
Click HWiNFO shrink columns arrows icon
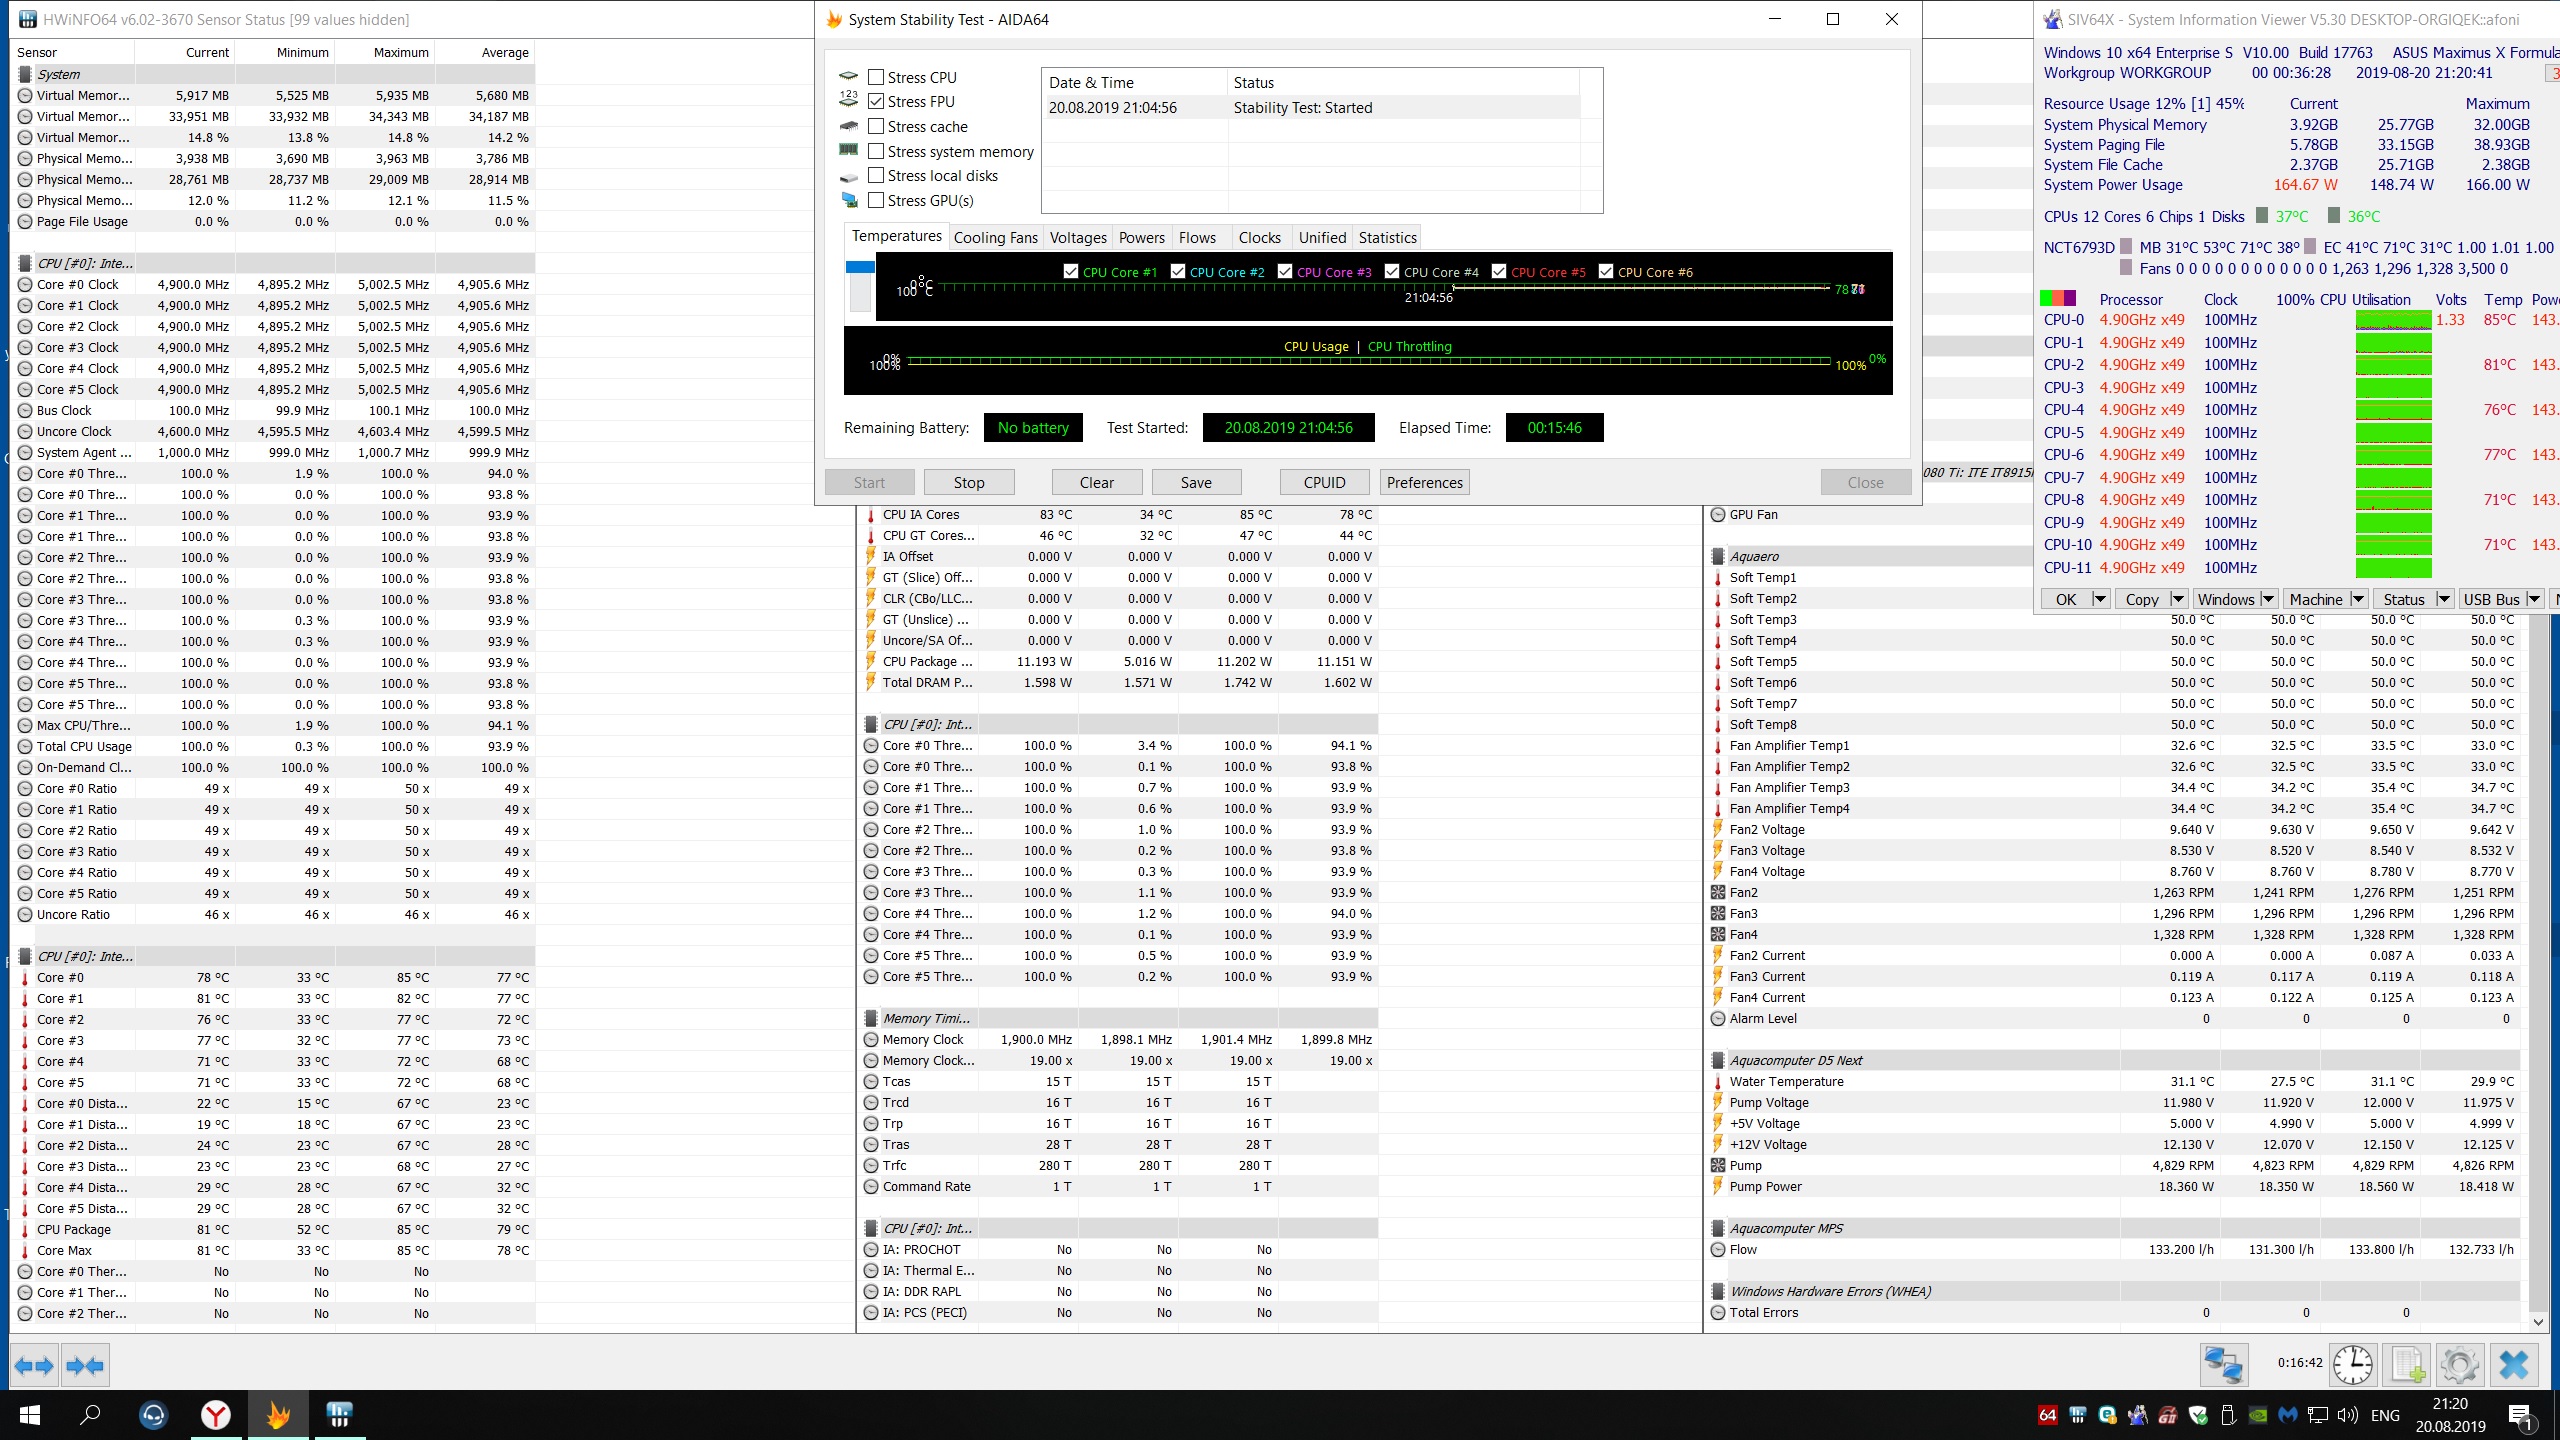point(85,1366)
